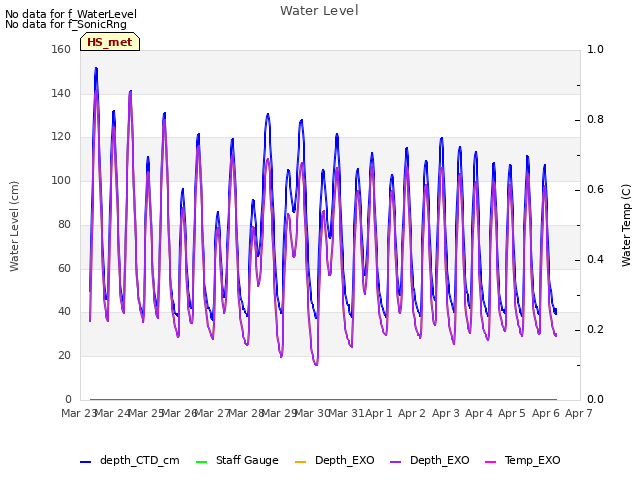Screen dimensions: 640x480
Task: Click the 120 left-axis tick label
Action: tap(61, 137)
